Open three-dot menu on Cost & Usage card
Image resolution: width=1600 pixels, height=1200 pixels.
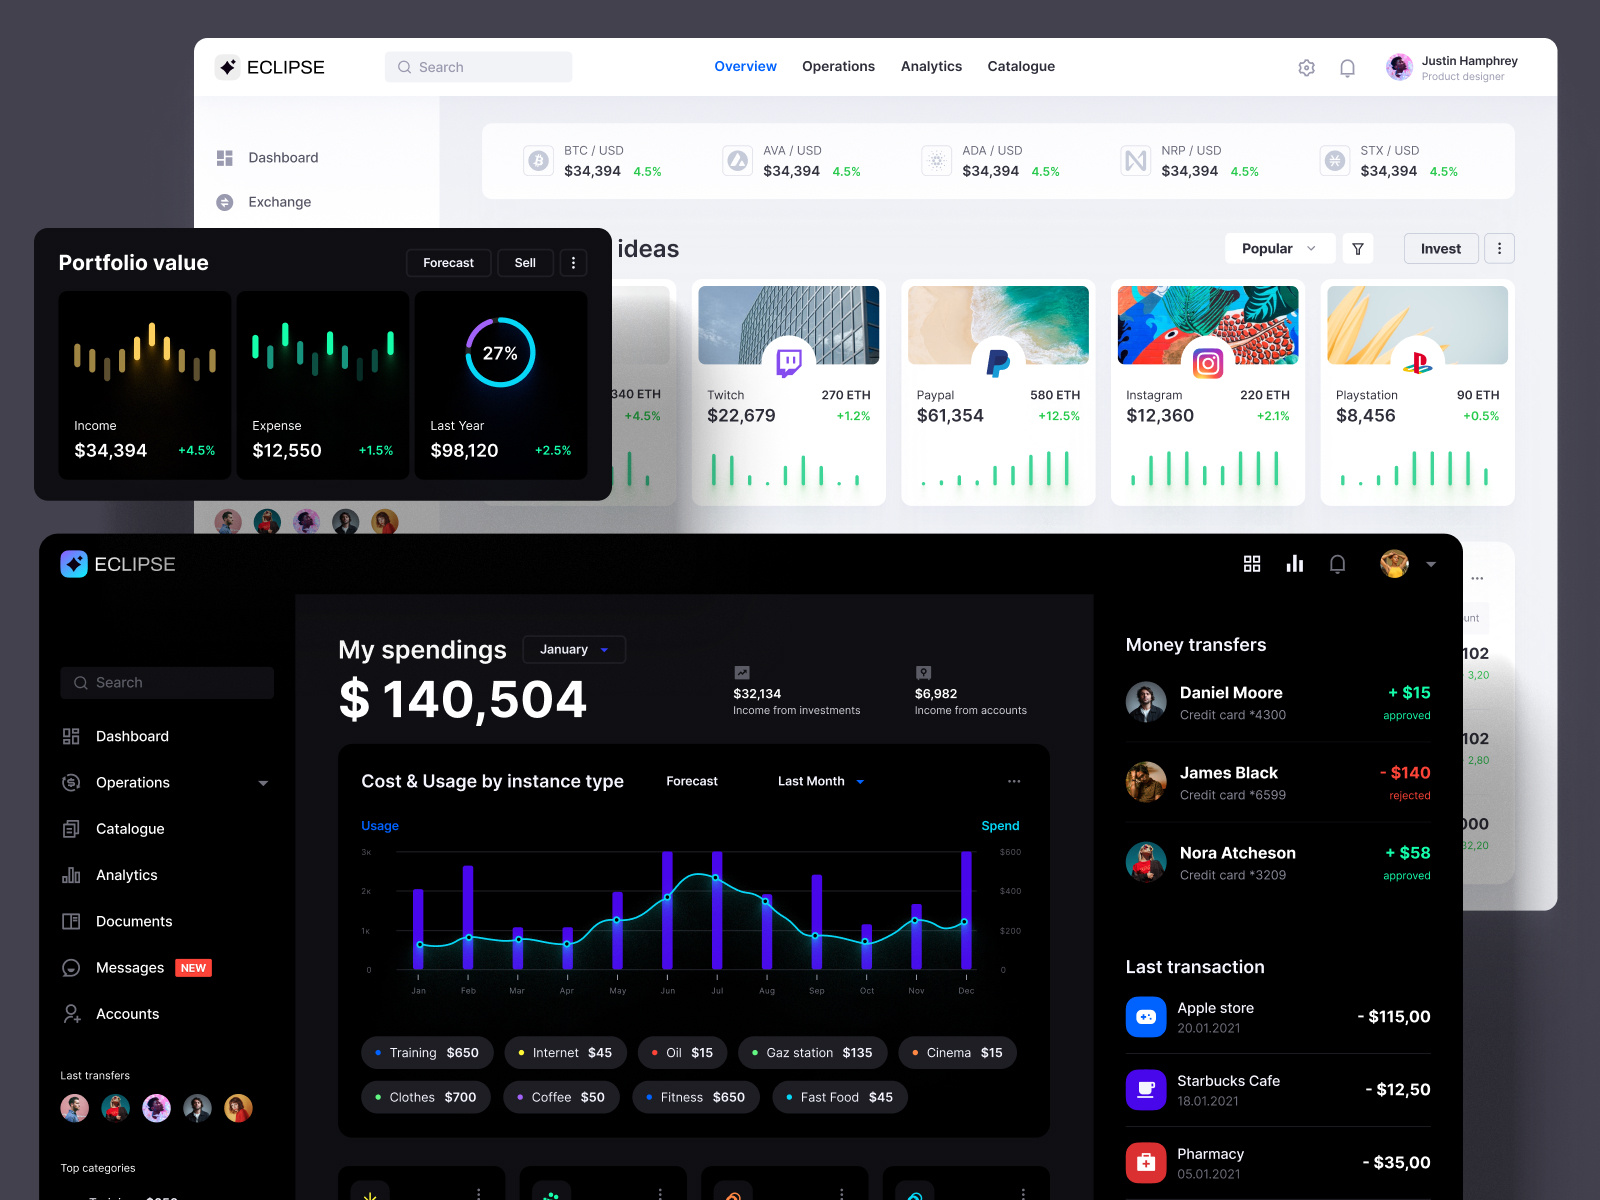pyautogui.click(x=1014, y=781)
